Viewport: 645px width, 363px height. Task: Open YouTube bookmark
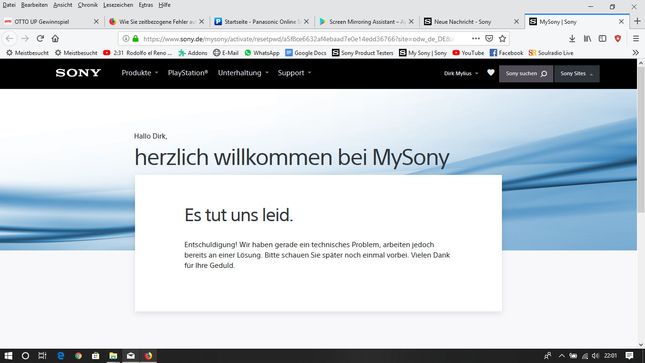pyautogui.click(x=468, y=53)
